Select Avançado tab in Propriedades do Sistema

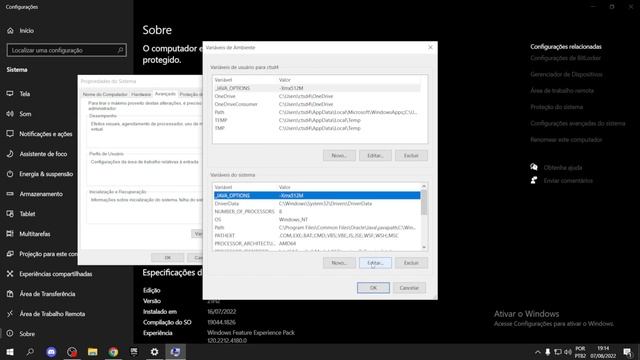[x=165, y=94]
